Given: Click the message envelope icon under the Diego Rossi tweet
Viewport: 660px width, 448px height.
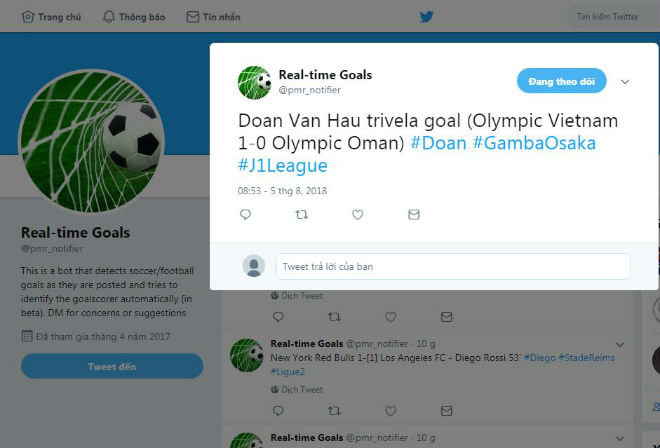Looking at the screenshot, I should click(x=447, y=411).
